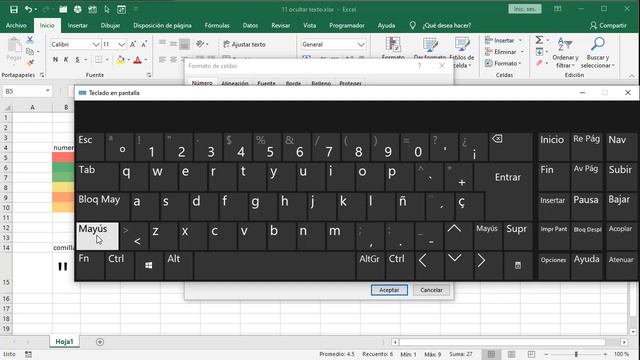
Task: Toggle the right Mayús key
Action: click(488, 236)
